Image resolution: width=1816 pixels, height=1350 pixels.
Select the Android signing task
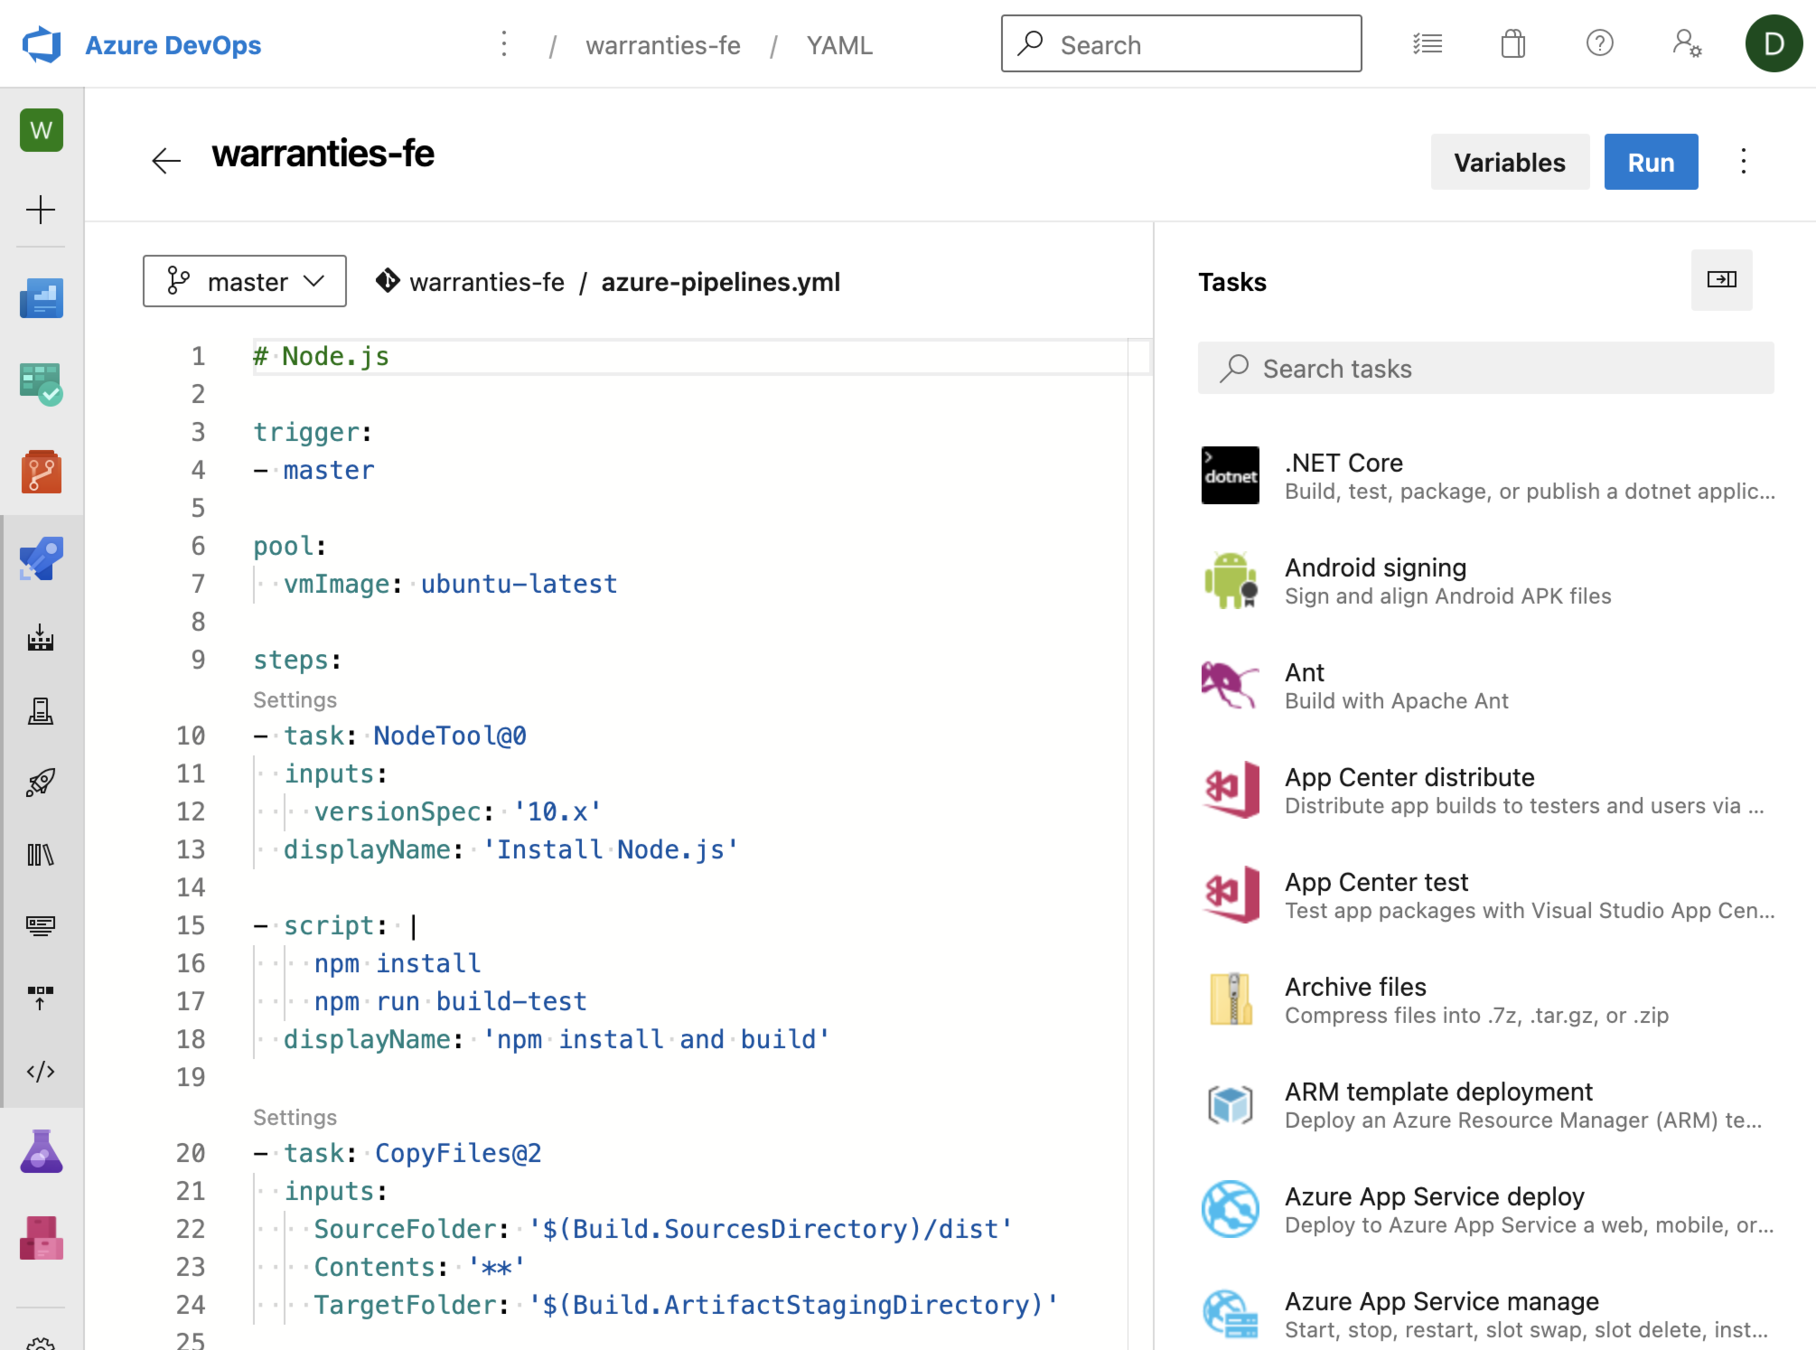[x=1486, y=581]
